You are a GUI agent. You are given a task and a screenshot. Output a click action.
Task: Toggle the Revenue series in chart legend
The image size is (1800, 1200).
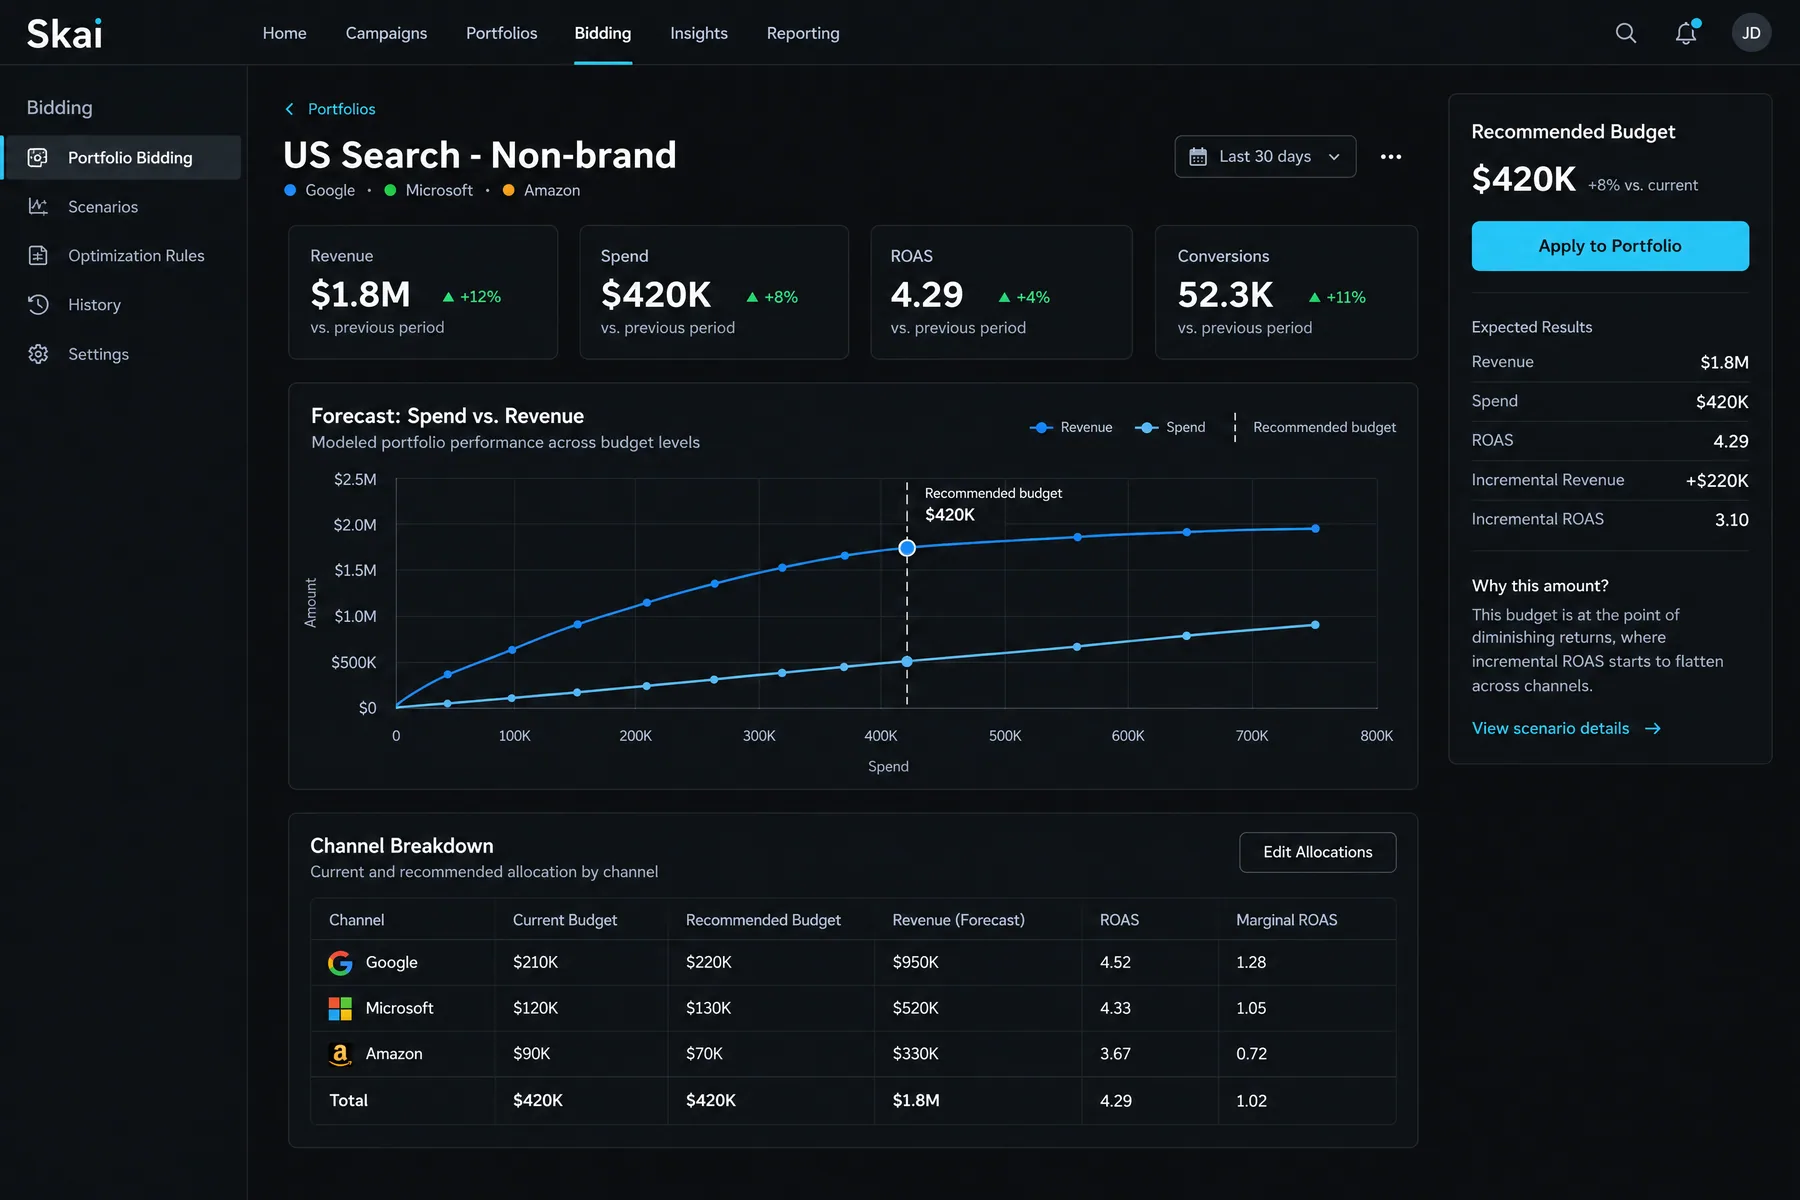[1071, 427]
